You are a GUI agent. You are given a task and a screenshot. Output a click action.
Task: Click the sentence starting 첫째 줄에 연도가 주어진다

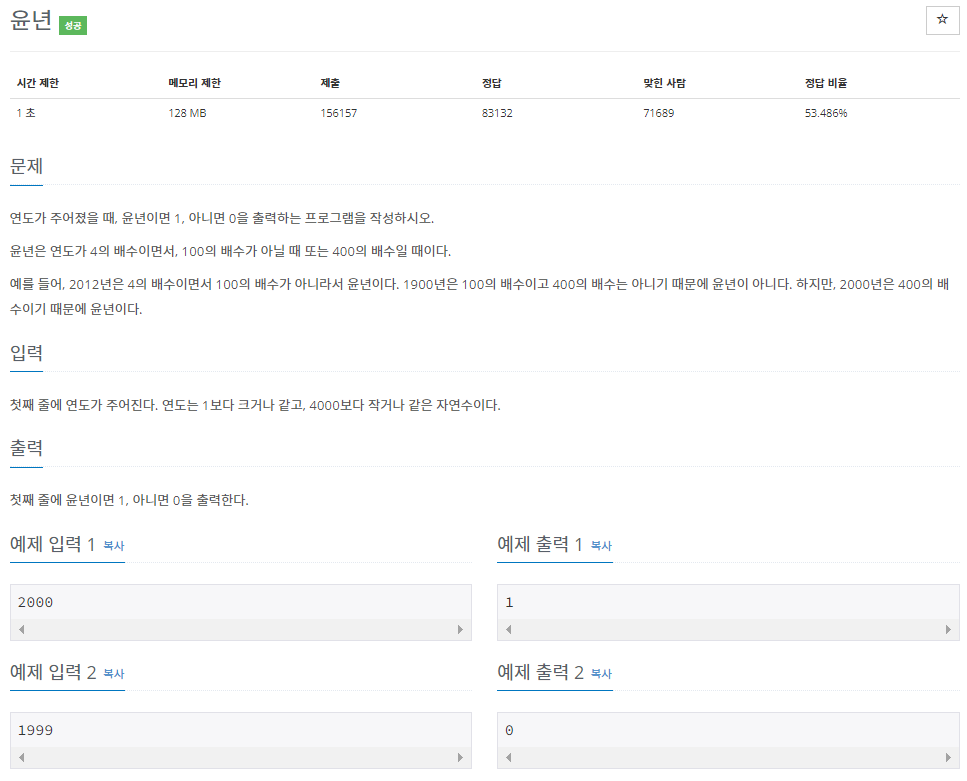pyautogui.click(x=255, y=405)
